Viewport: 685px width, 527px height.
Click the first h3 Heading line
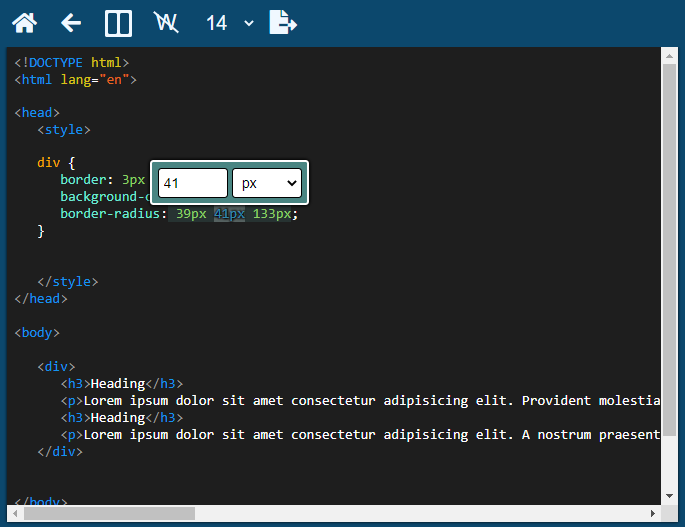click(x=122, y=384)
